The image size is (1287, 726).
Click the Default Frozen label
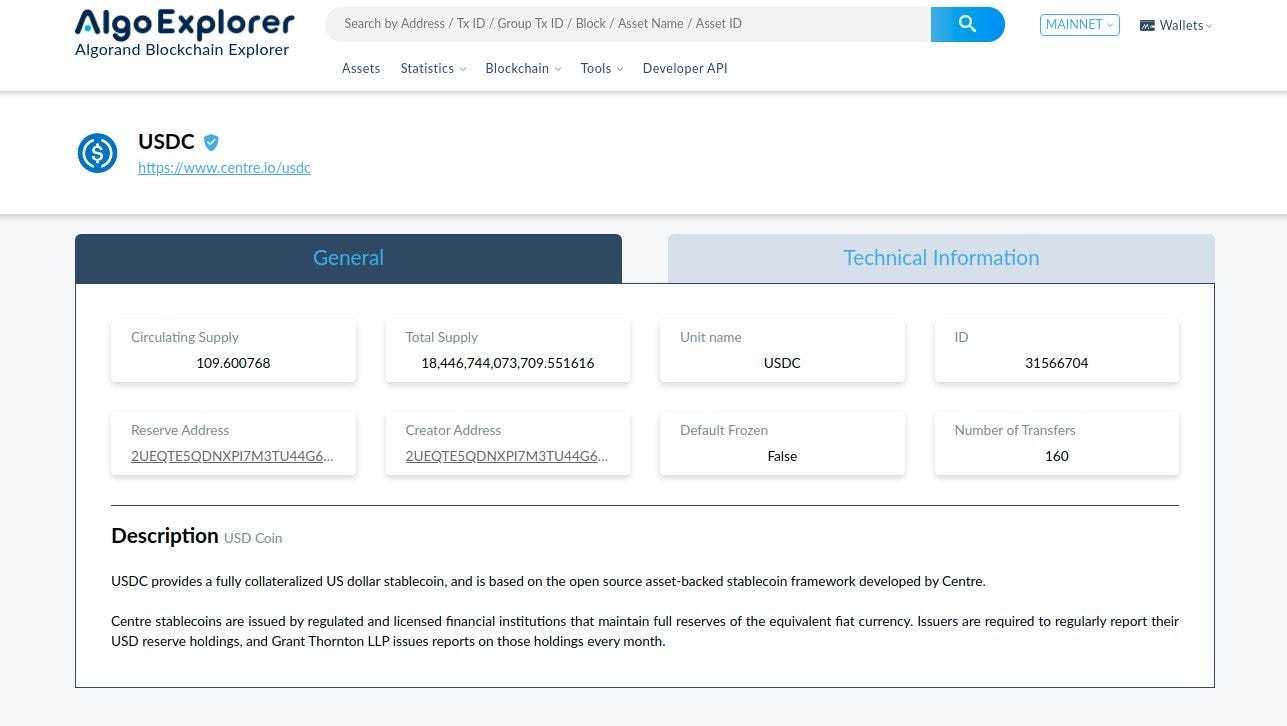pos(724,430)
